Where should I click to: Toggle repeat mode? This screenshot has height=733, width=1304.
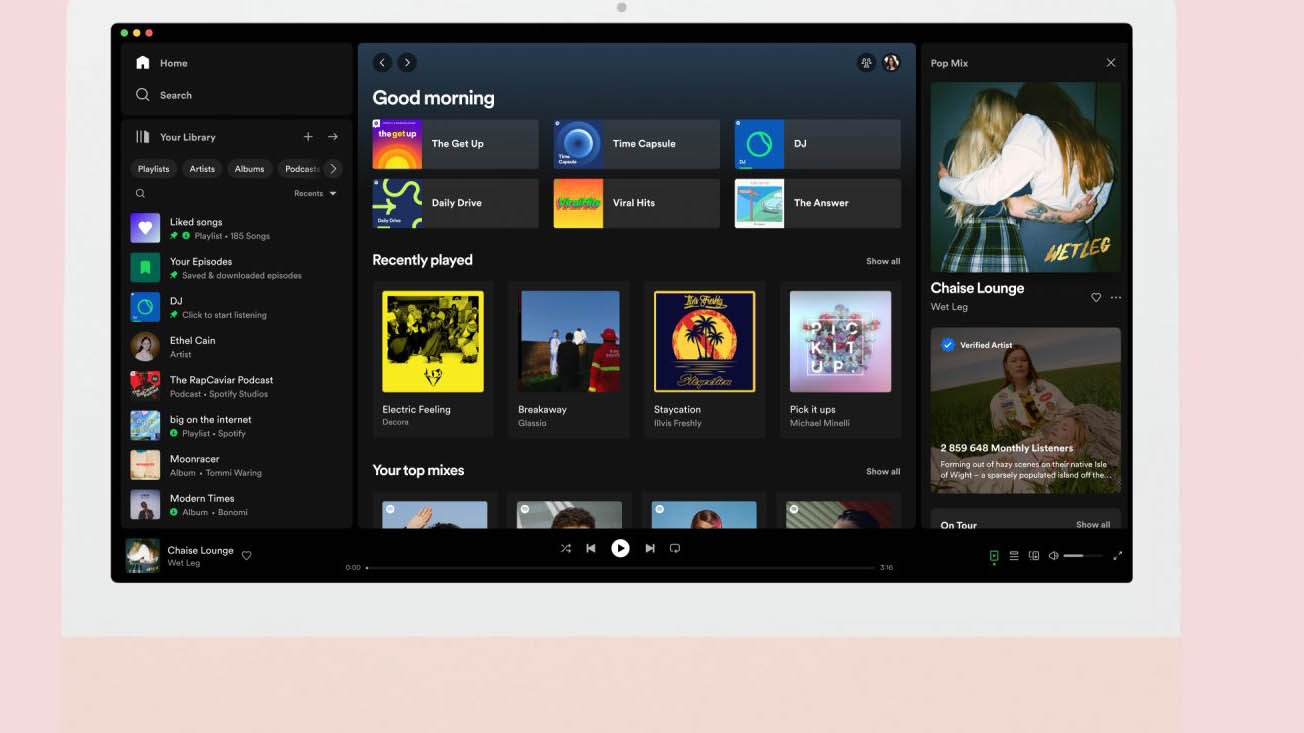tap(675, 548)
